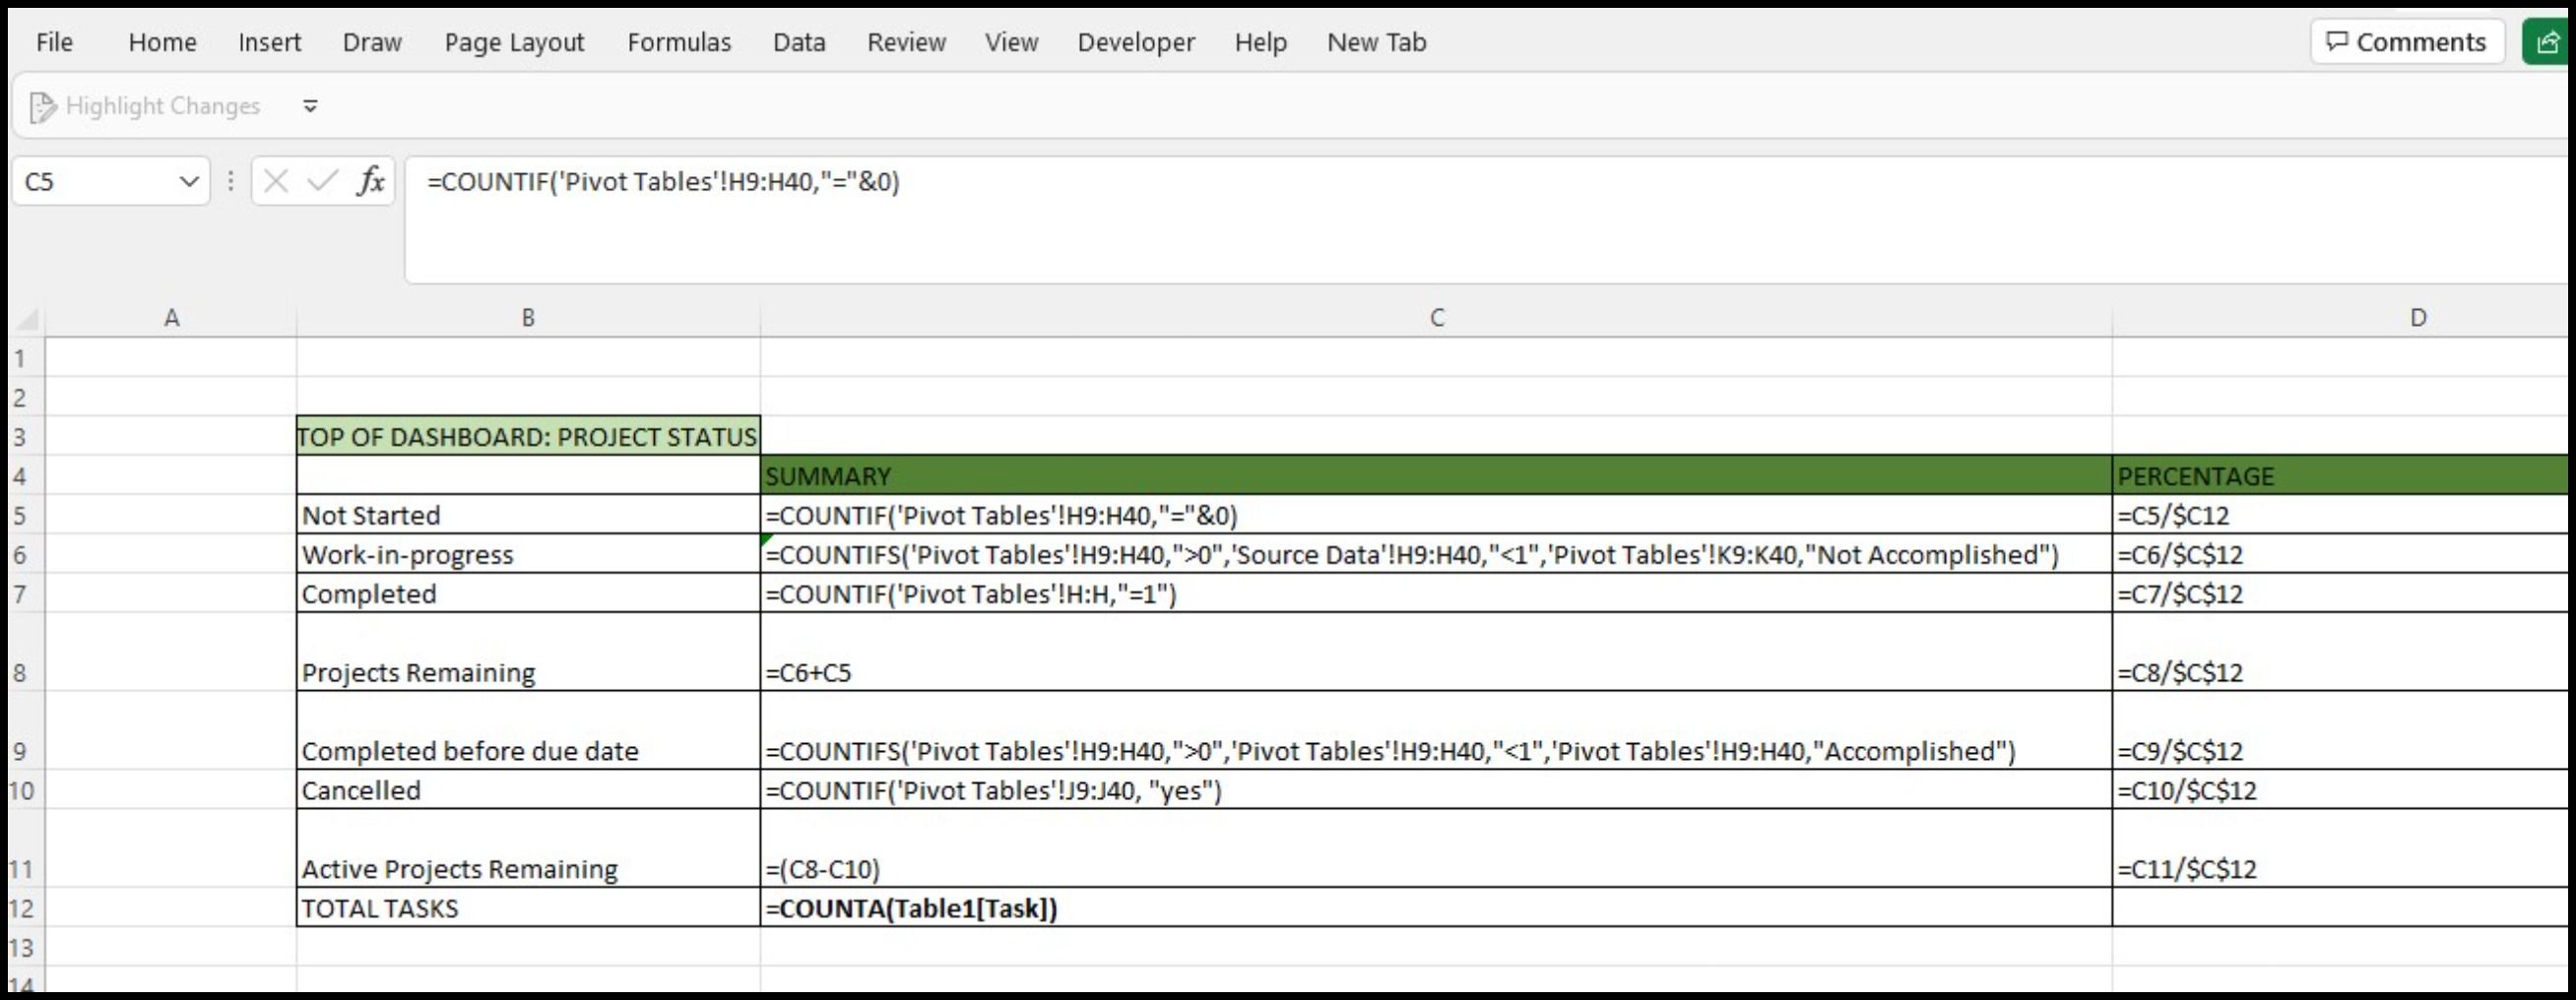Image resolution: width=2576 pixels, height=1000 pixels.
Task: Select the cell with =COUNTA(Table1[Task])
Action: coord(1436,908)
